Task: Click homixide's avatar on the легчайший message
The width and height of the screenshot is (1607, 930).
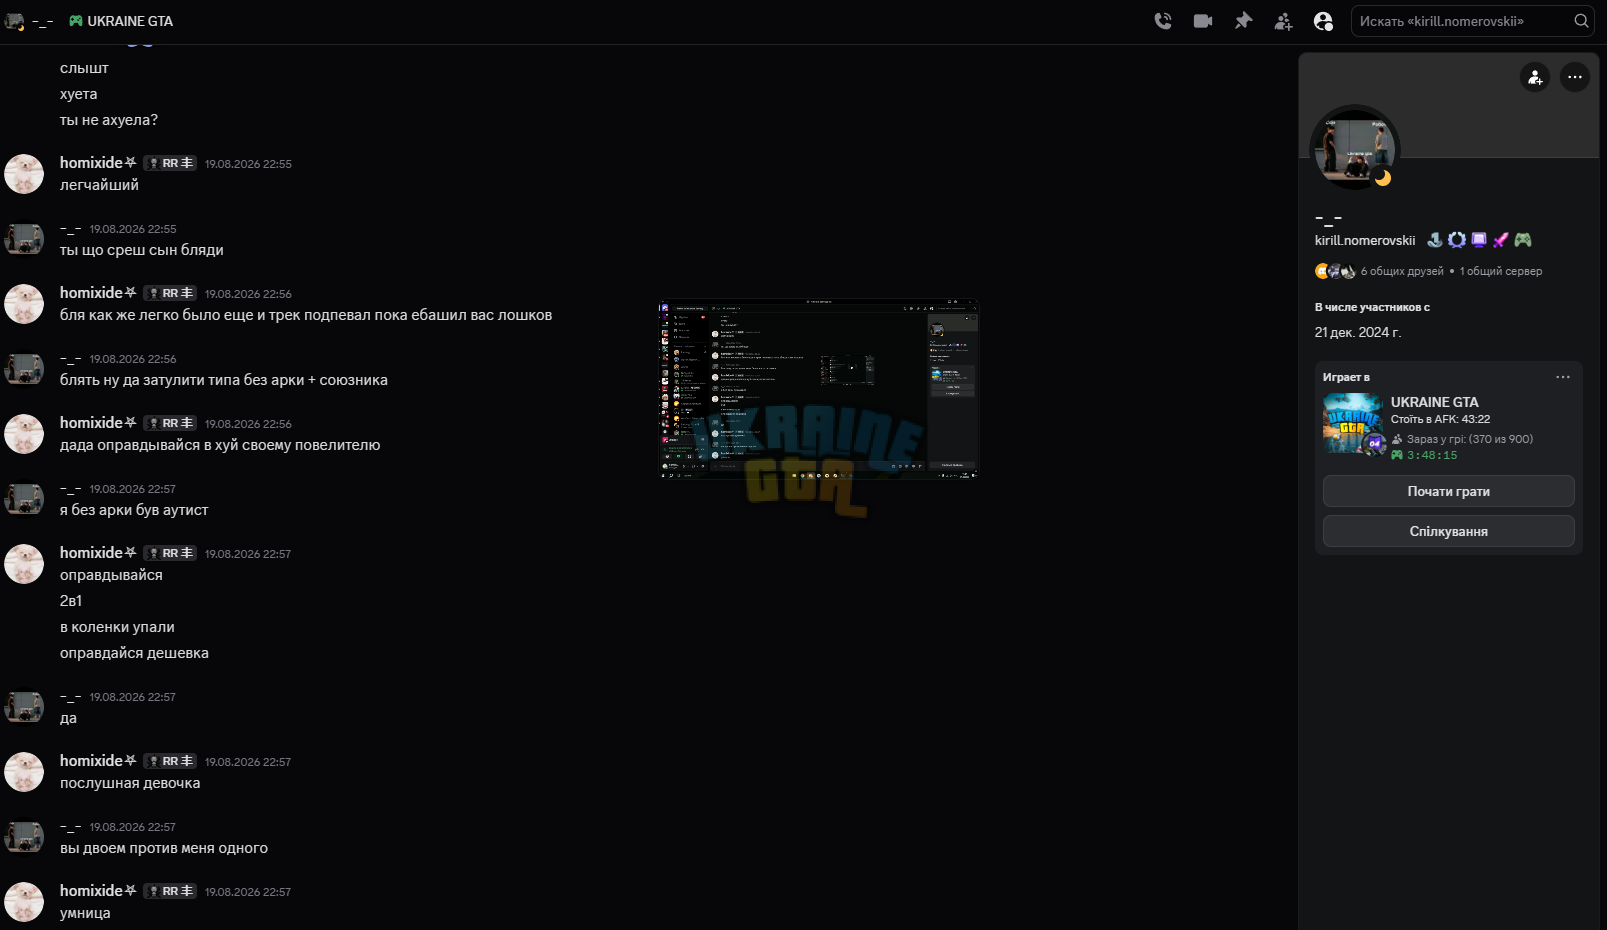Action: point(24,174)
